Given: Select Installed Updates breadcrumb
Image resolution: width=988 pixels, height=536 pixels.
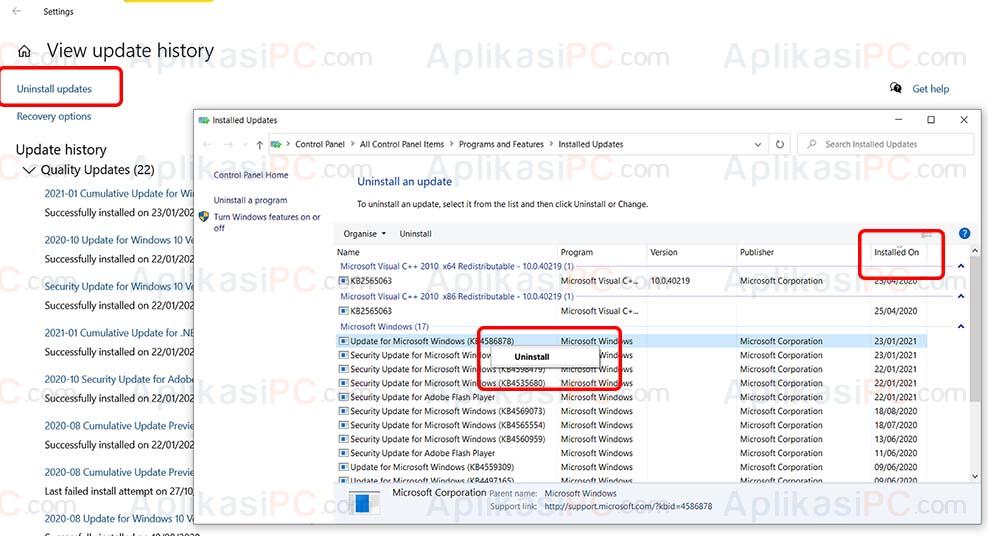Looking at the screenshot, I should 590,144.
